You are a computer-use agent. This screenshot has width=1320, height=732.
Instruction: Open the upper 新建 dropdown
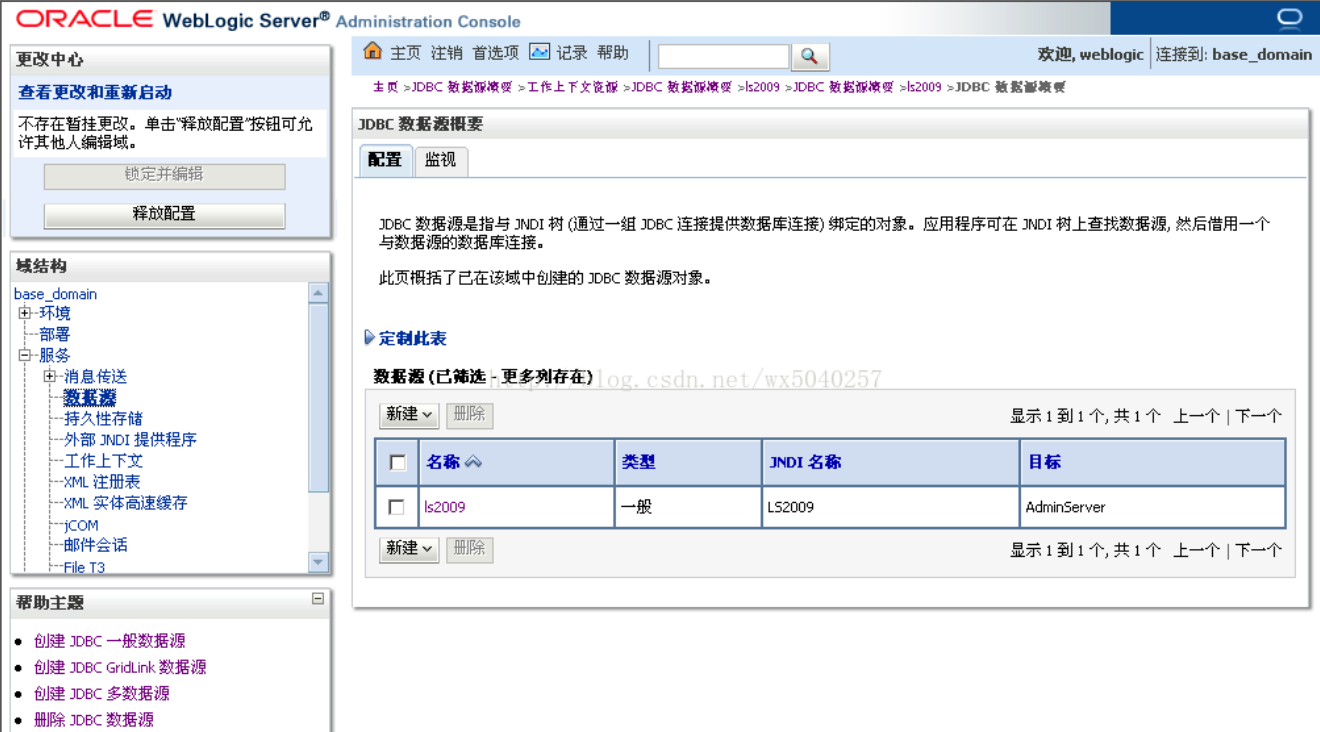(409, 414)
